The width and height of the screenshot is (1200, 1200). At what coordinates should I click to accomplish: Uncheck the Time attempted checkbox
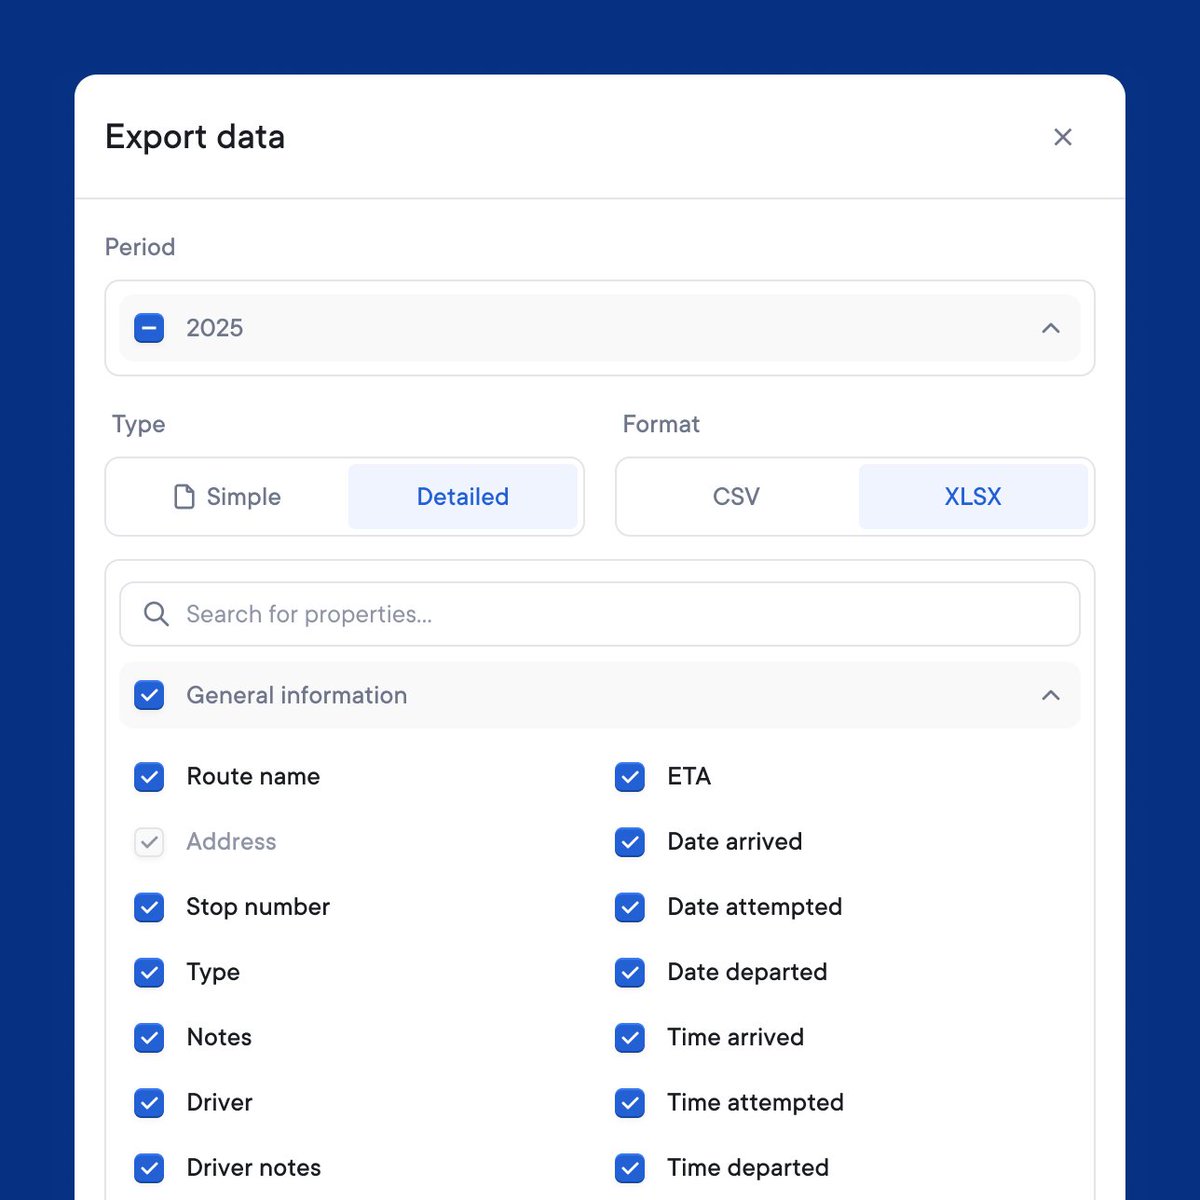pos(630,1103)
